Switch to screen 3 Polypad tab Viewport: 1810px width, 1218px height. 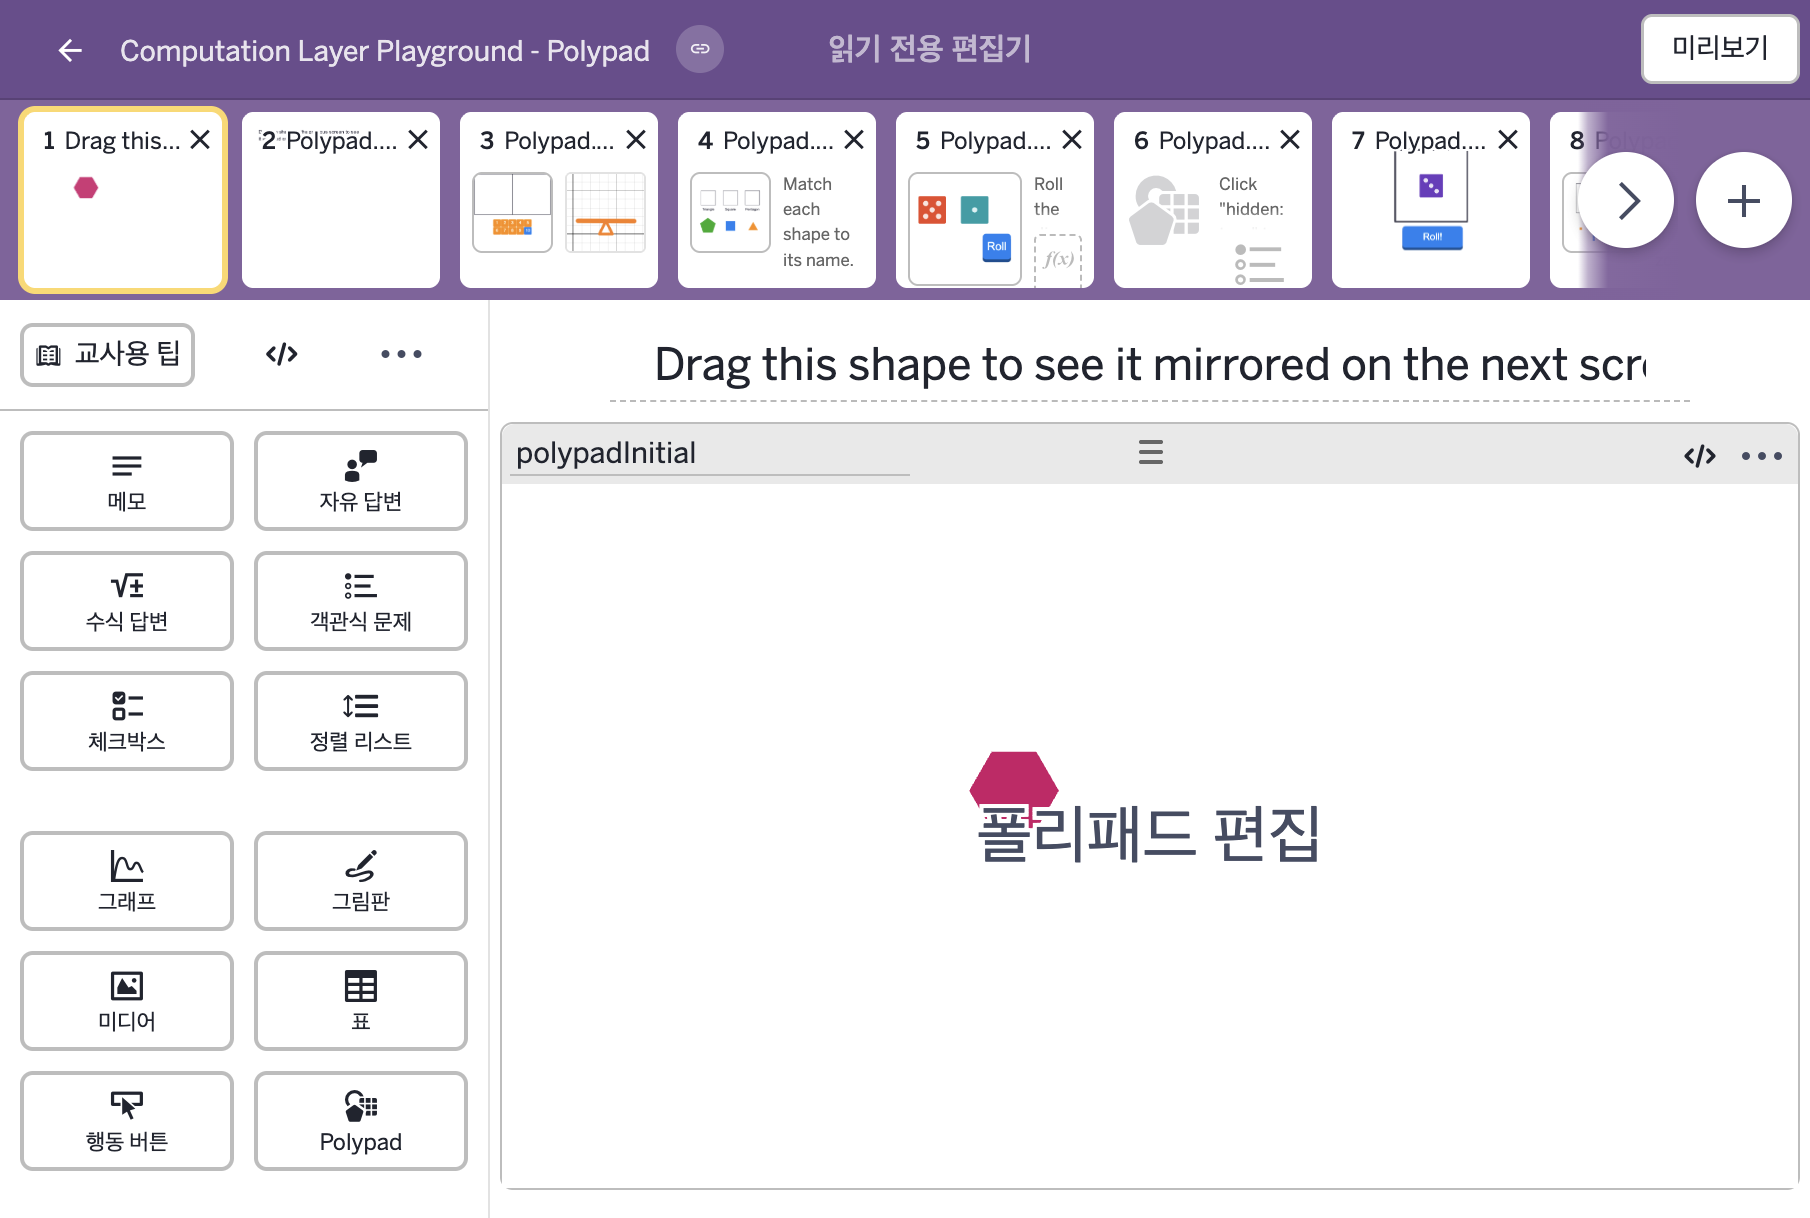(559, 200)
